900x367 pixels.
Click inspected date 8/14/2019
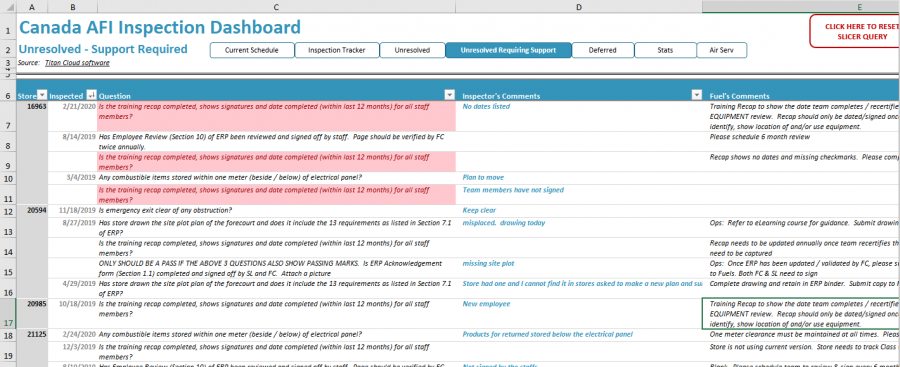point(79,137)
